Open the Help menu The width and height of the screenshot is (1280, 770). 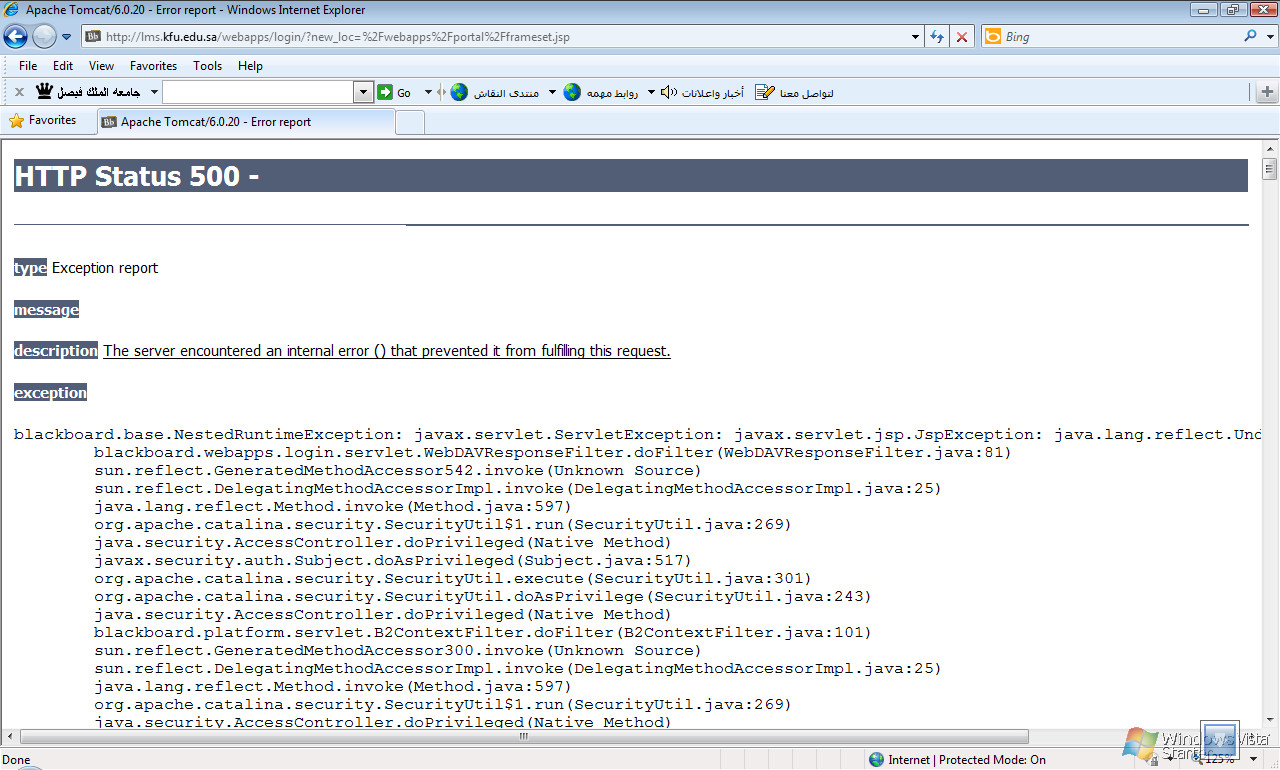pyautogui.click(x=250, y=66)
